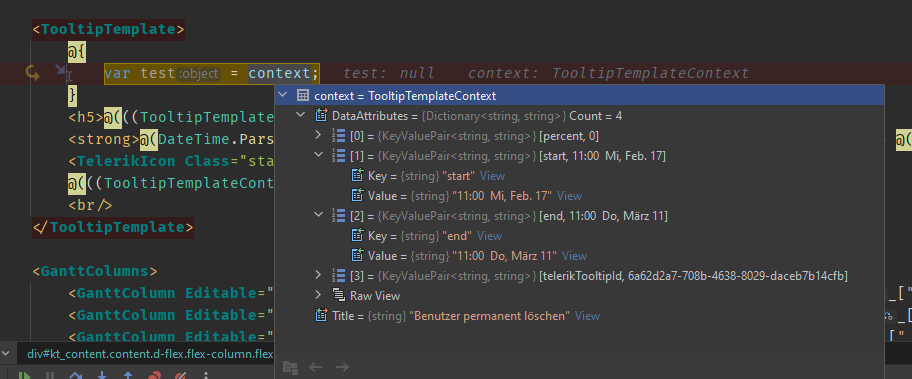Click property icon of Value "11:00 Do, März 11"
The width and height of the screenshot is (912, 379).
click(358, 255)
